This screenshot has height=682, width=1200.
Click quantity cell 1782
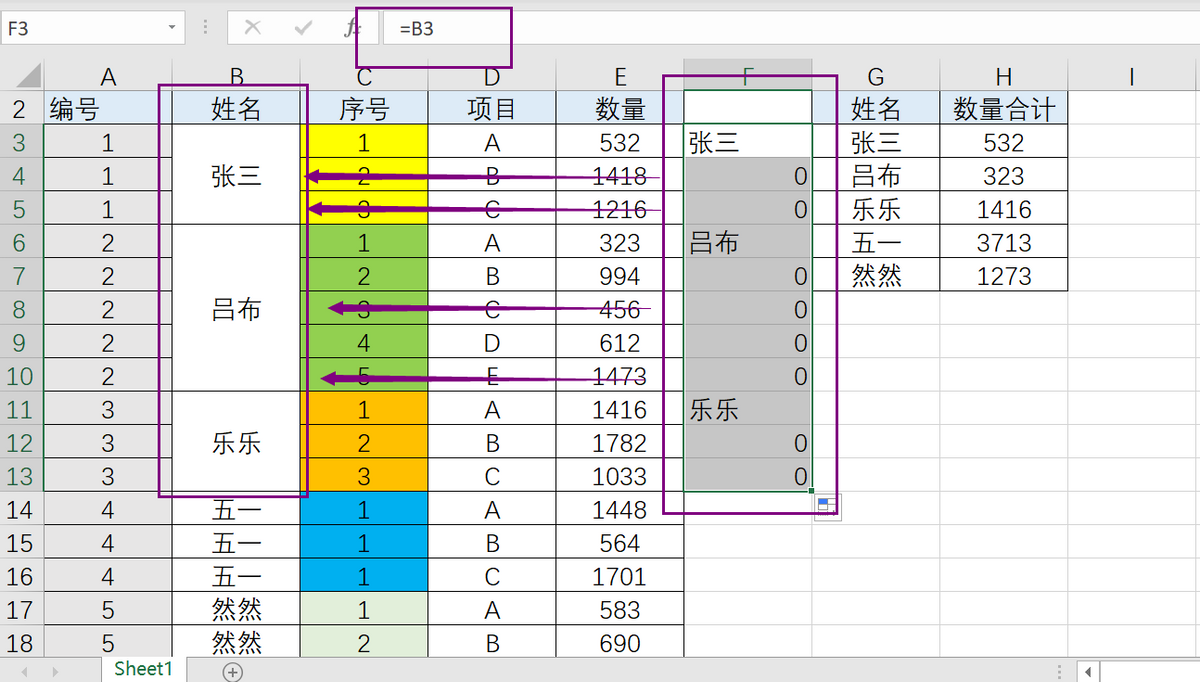(x=620, y=442)
